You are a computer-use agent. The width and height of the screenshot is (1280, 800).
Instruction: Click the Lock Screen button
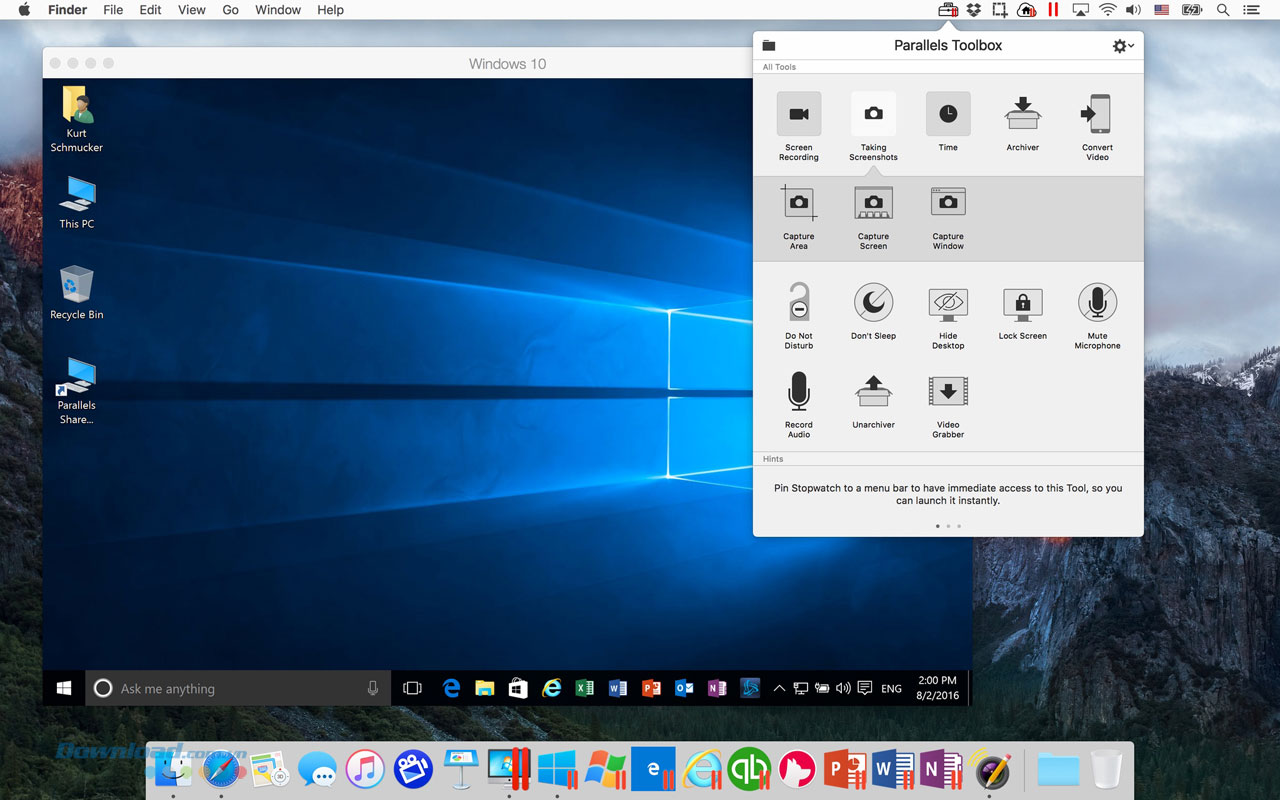point(1022,303)
